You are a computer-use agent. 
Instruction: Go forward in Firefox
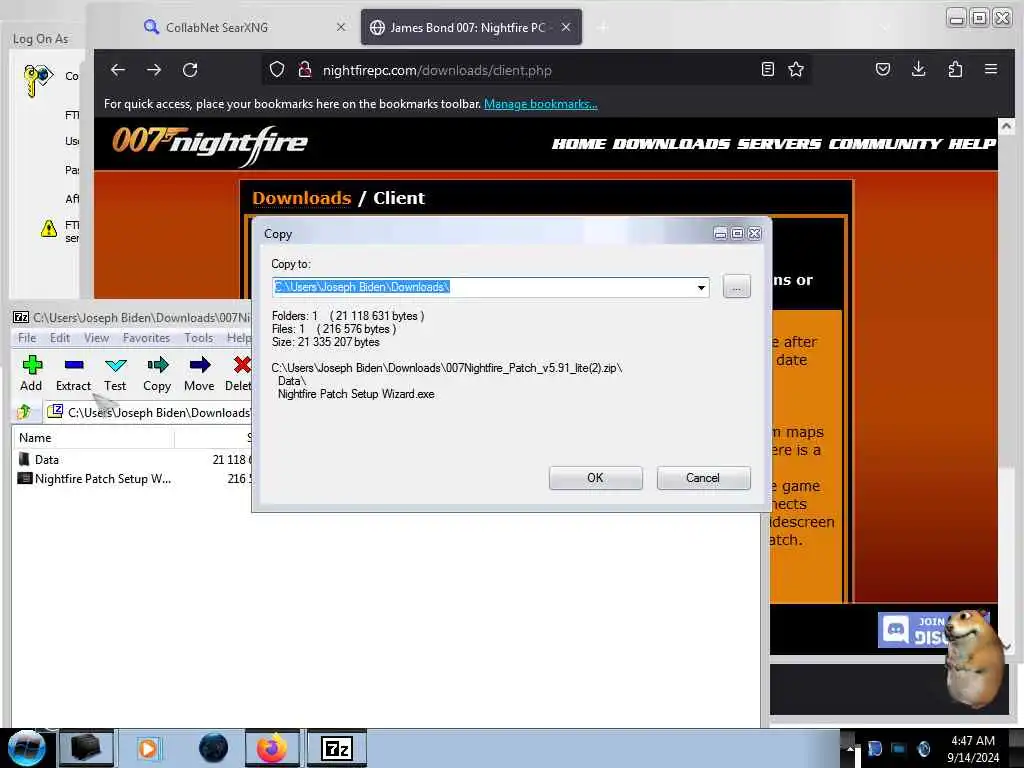pyautogui.click(x=154, y=70)
